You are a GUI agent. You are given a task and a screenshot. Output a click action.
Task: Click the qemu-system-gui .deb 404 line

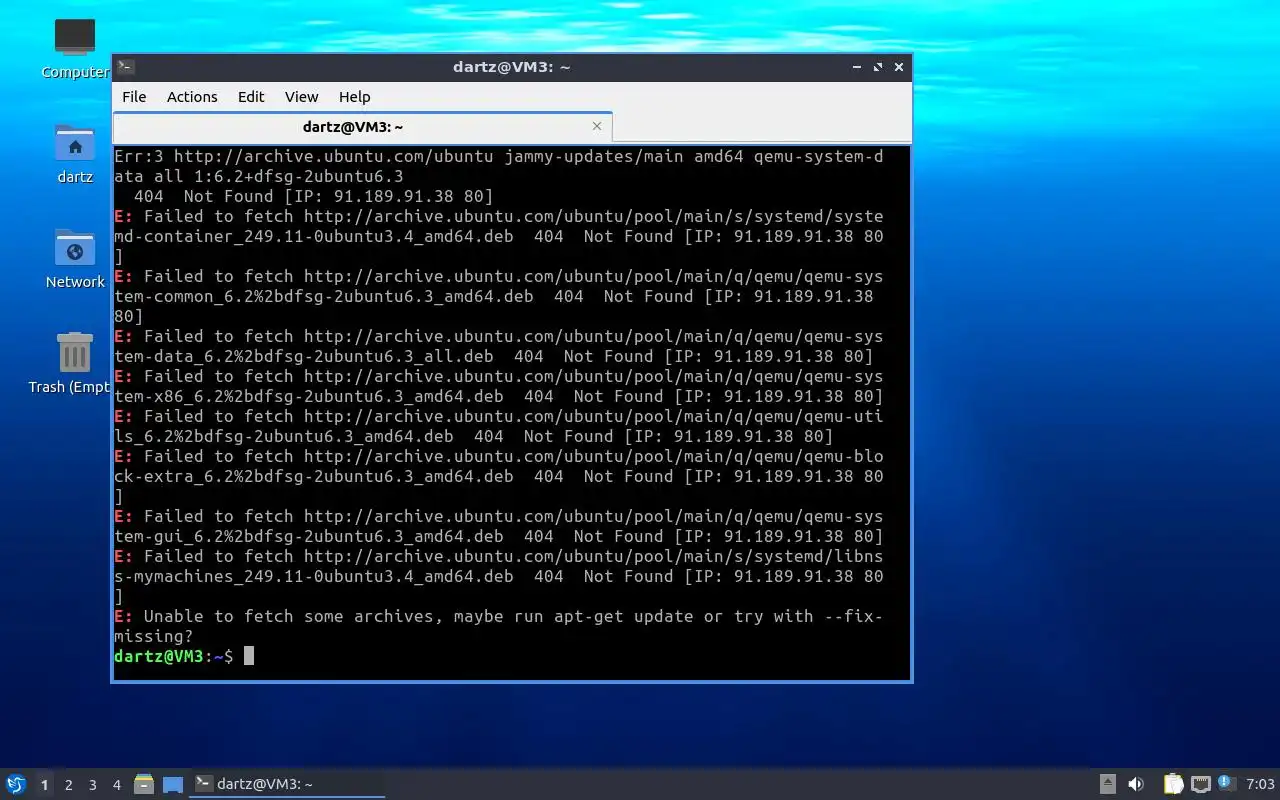pyautogui.click(x=498, y=536)
